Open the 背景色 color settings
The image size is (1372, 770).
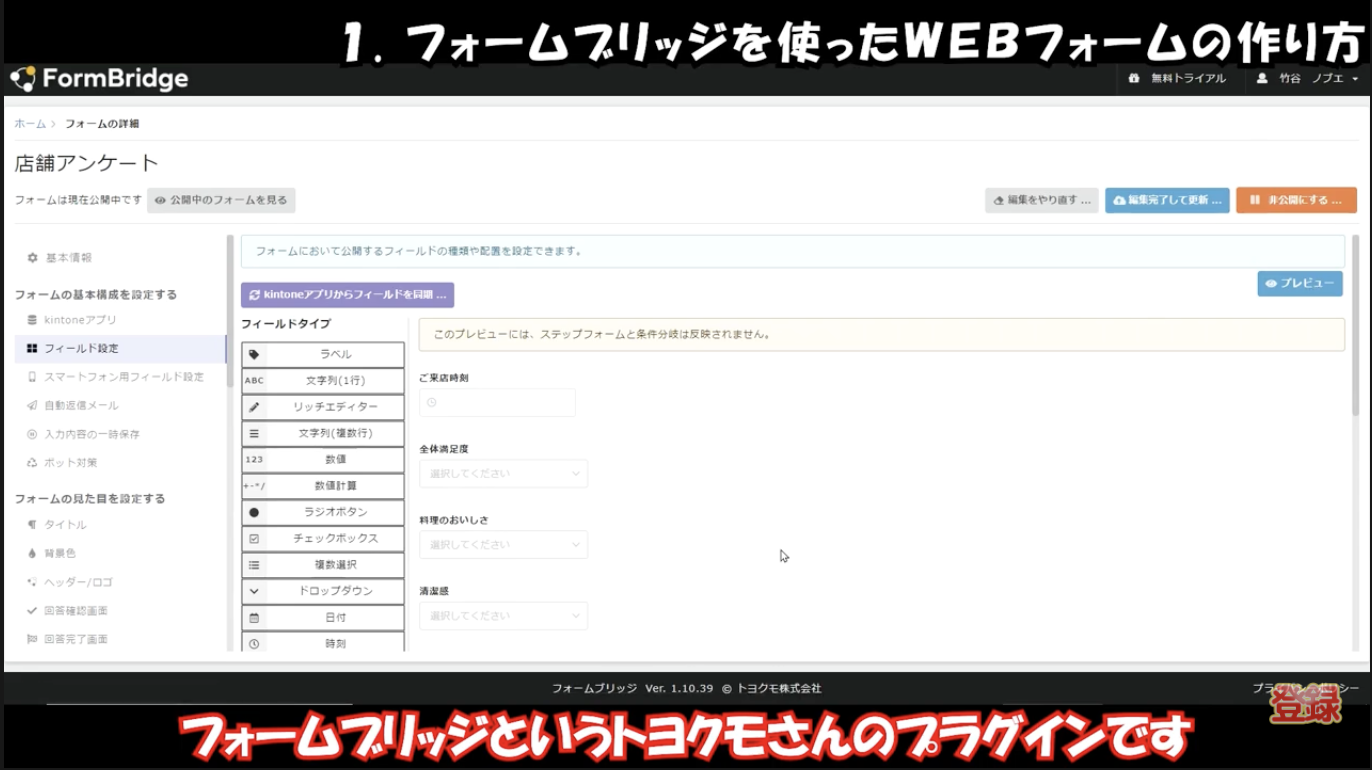(x=61, y=552)
